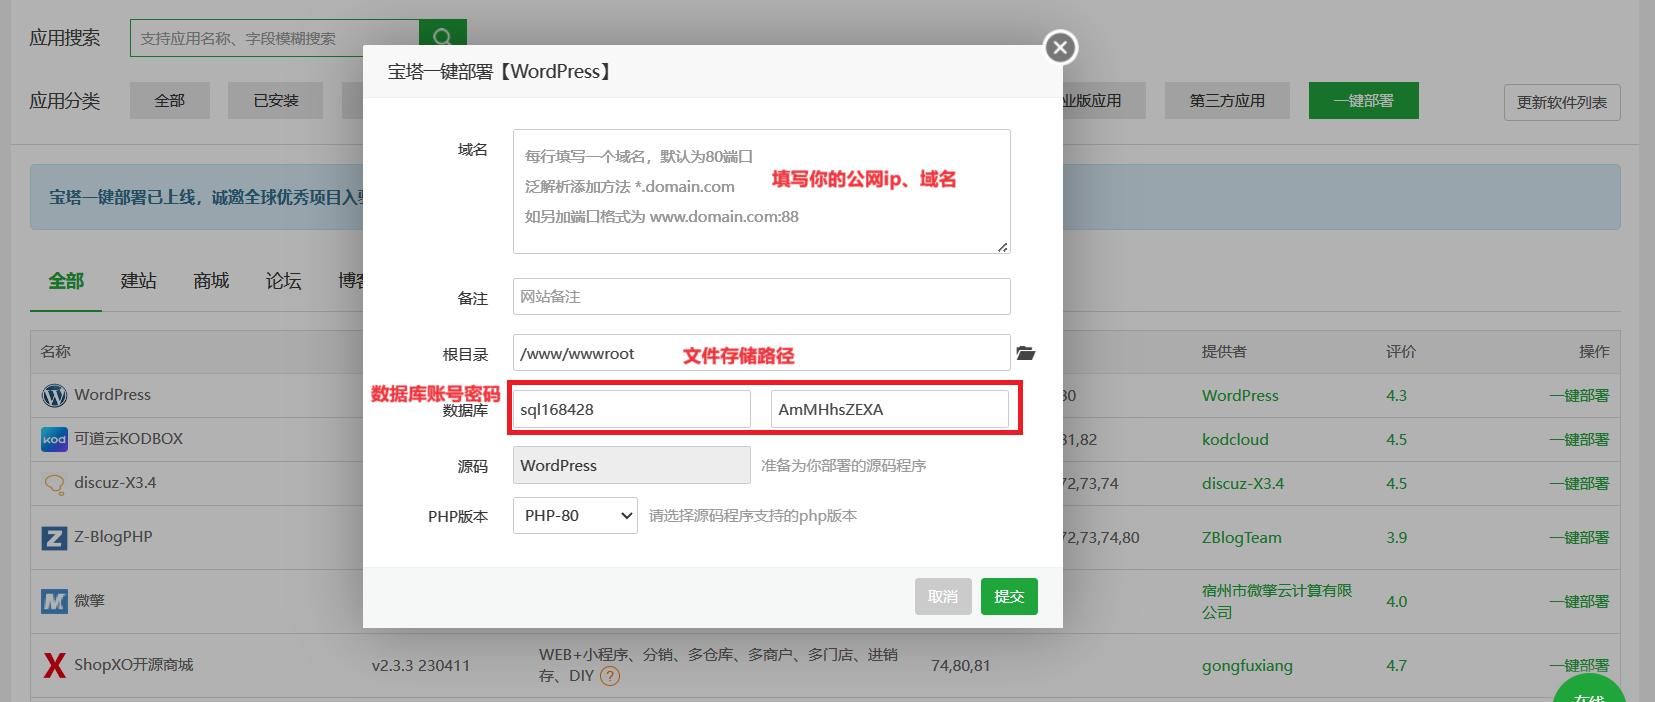Switch to the 全部 sub-tab
The height and width of the screenshot is (702, 1655).
[66, 281]
